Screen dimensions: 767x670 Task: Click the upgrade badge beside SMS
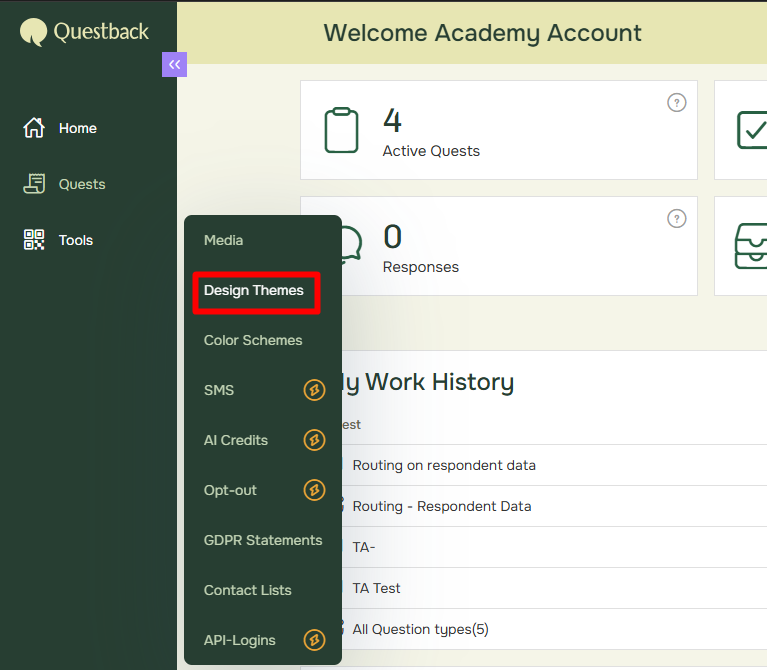coord(314,390)
